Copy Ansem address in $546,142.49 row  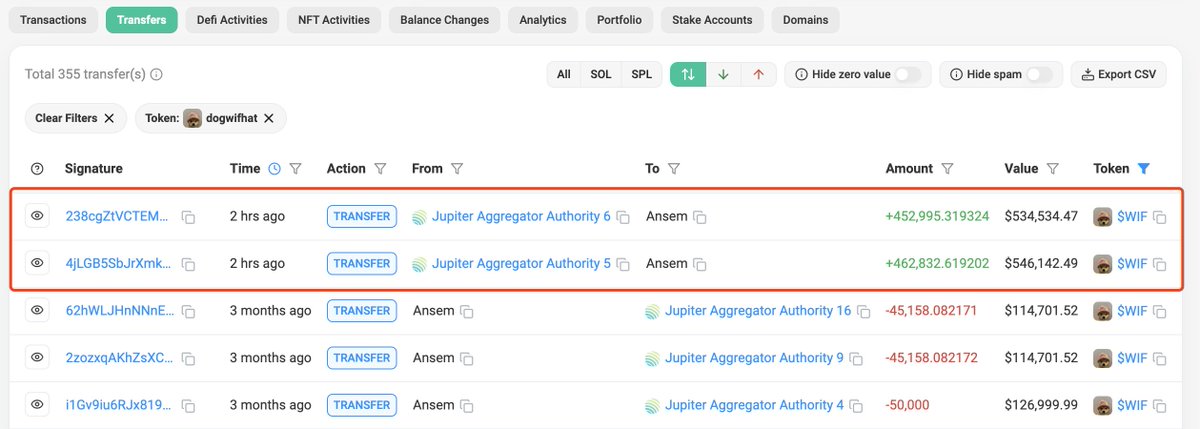[x=701, y=264]
